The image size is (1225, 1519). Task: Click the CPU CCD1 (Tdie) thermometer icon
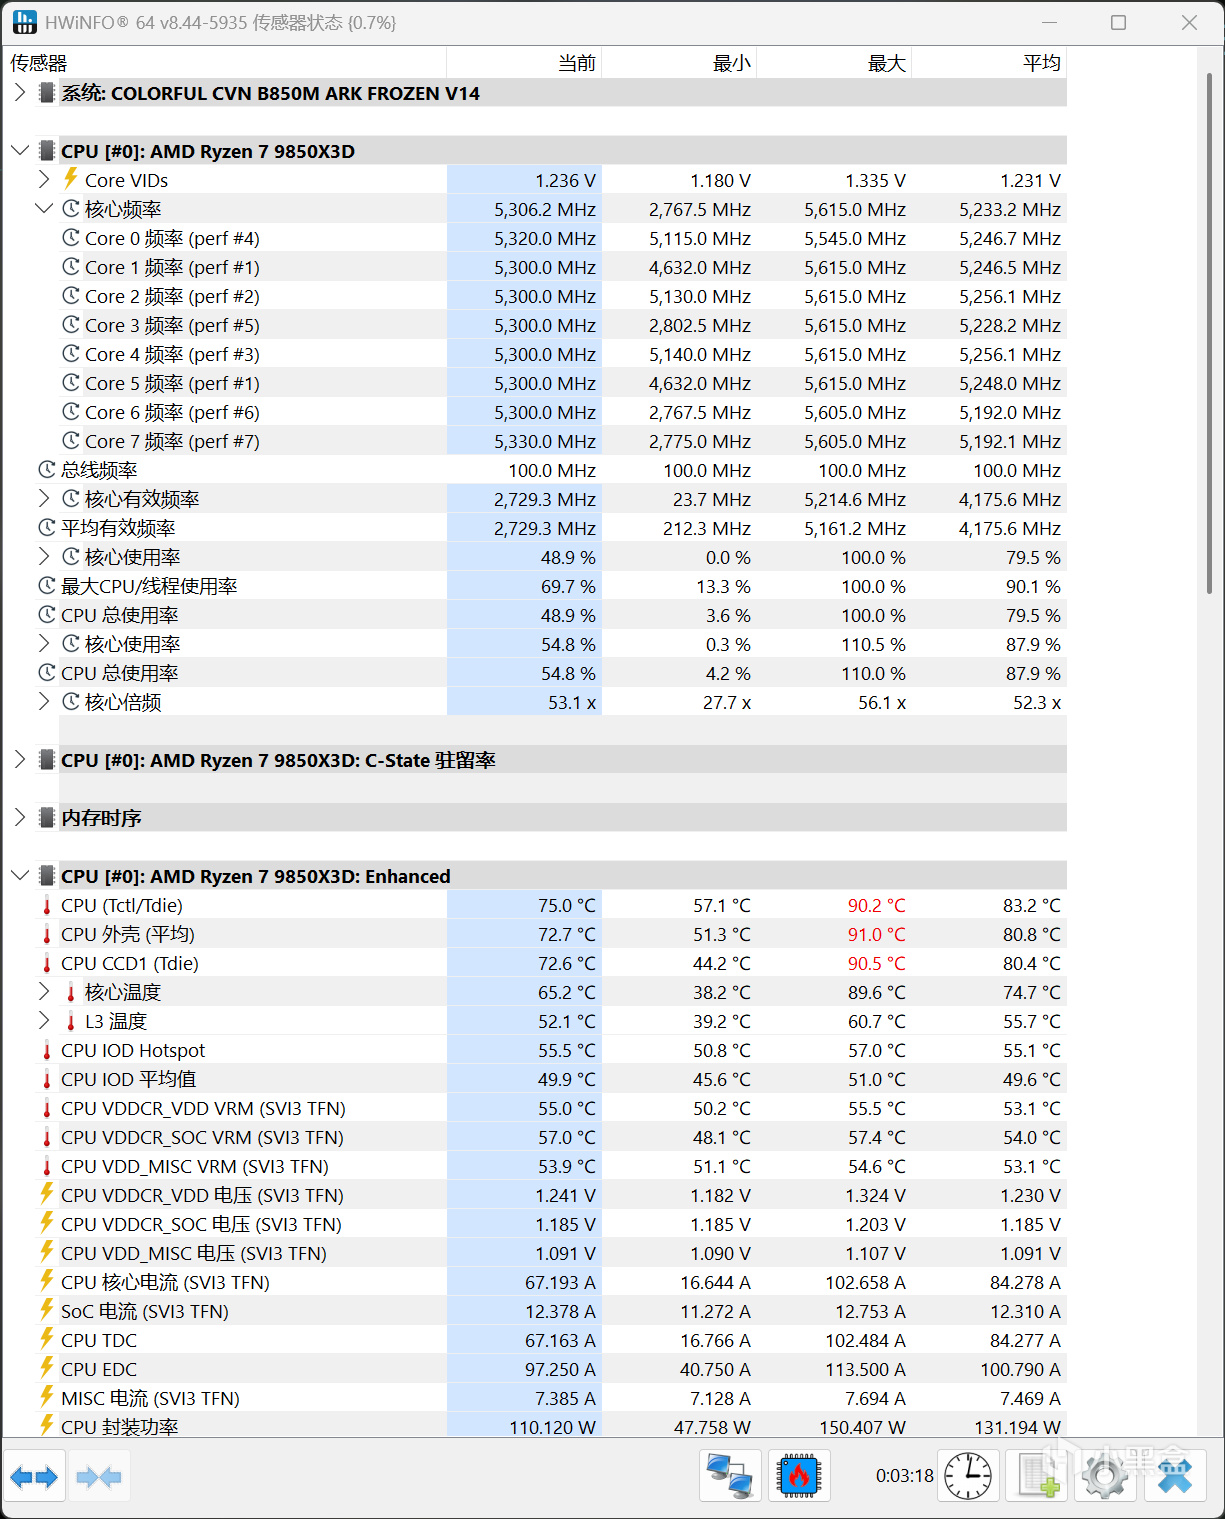pos(47,963)
